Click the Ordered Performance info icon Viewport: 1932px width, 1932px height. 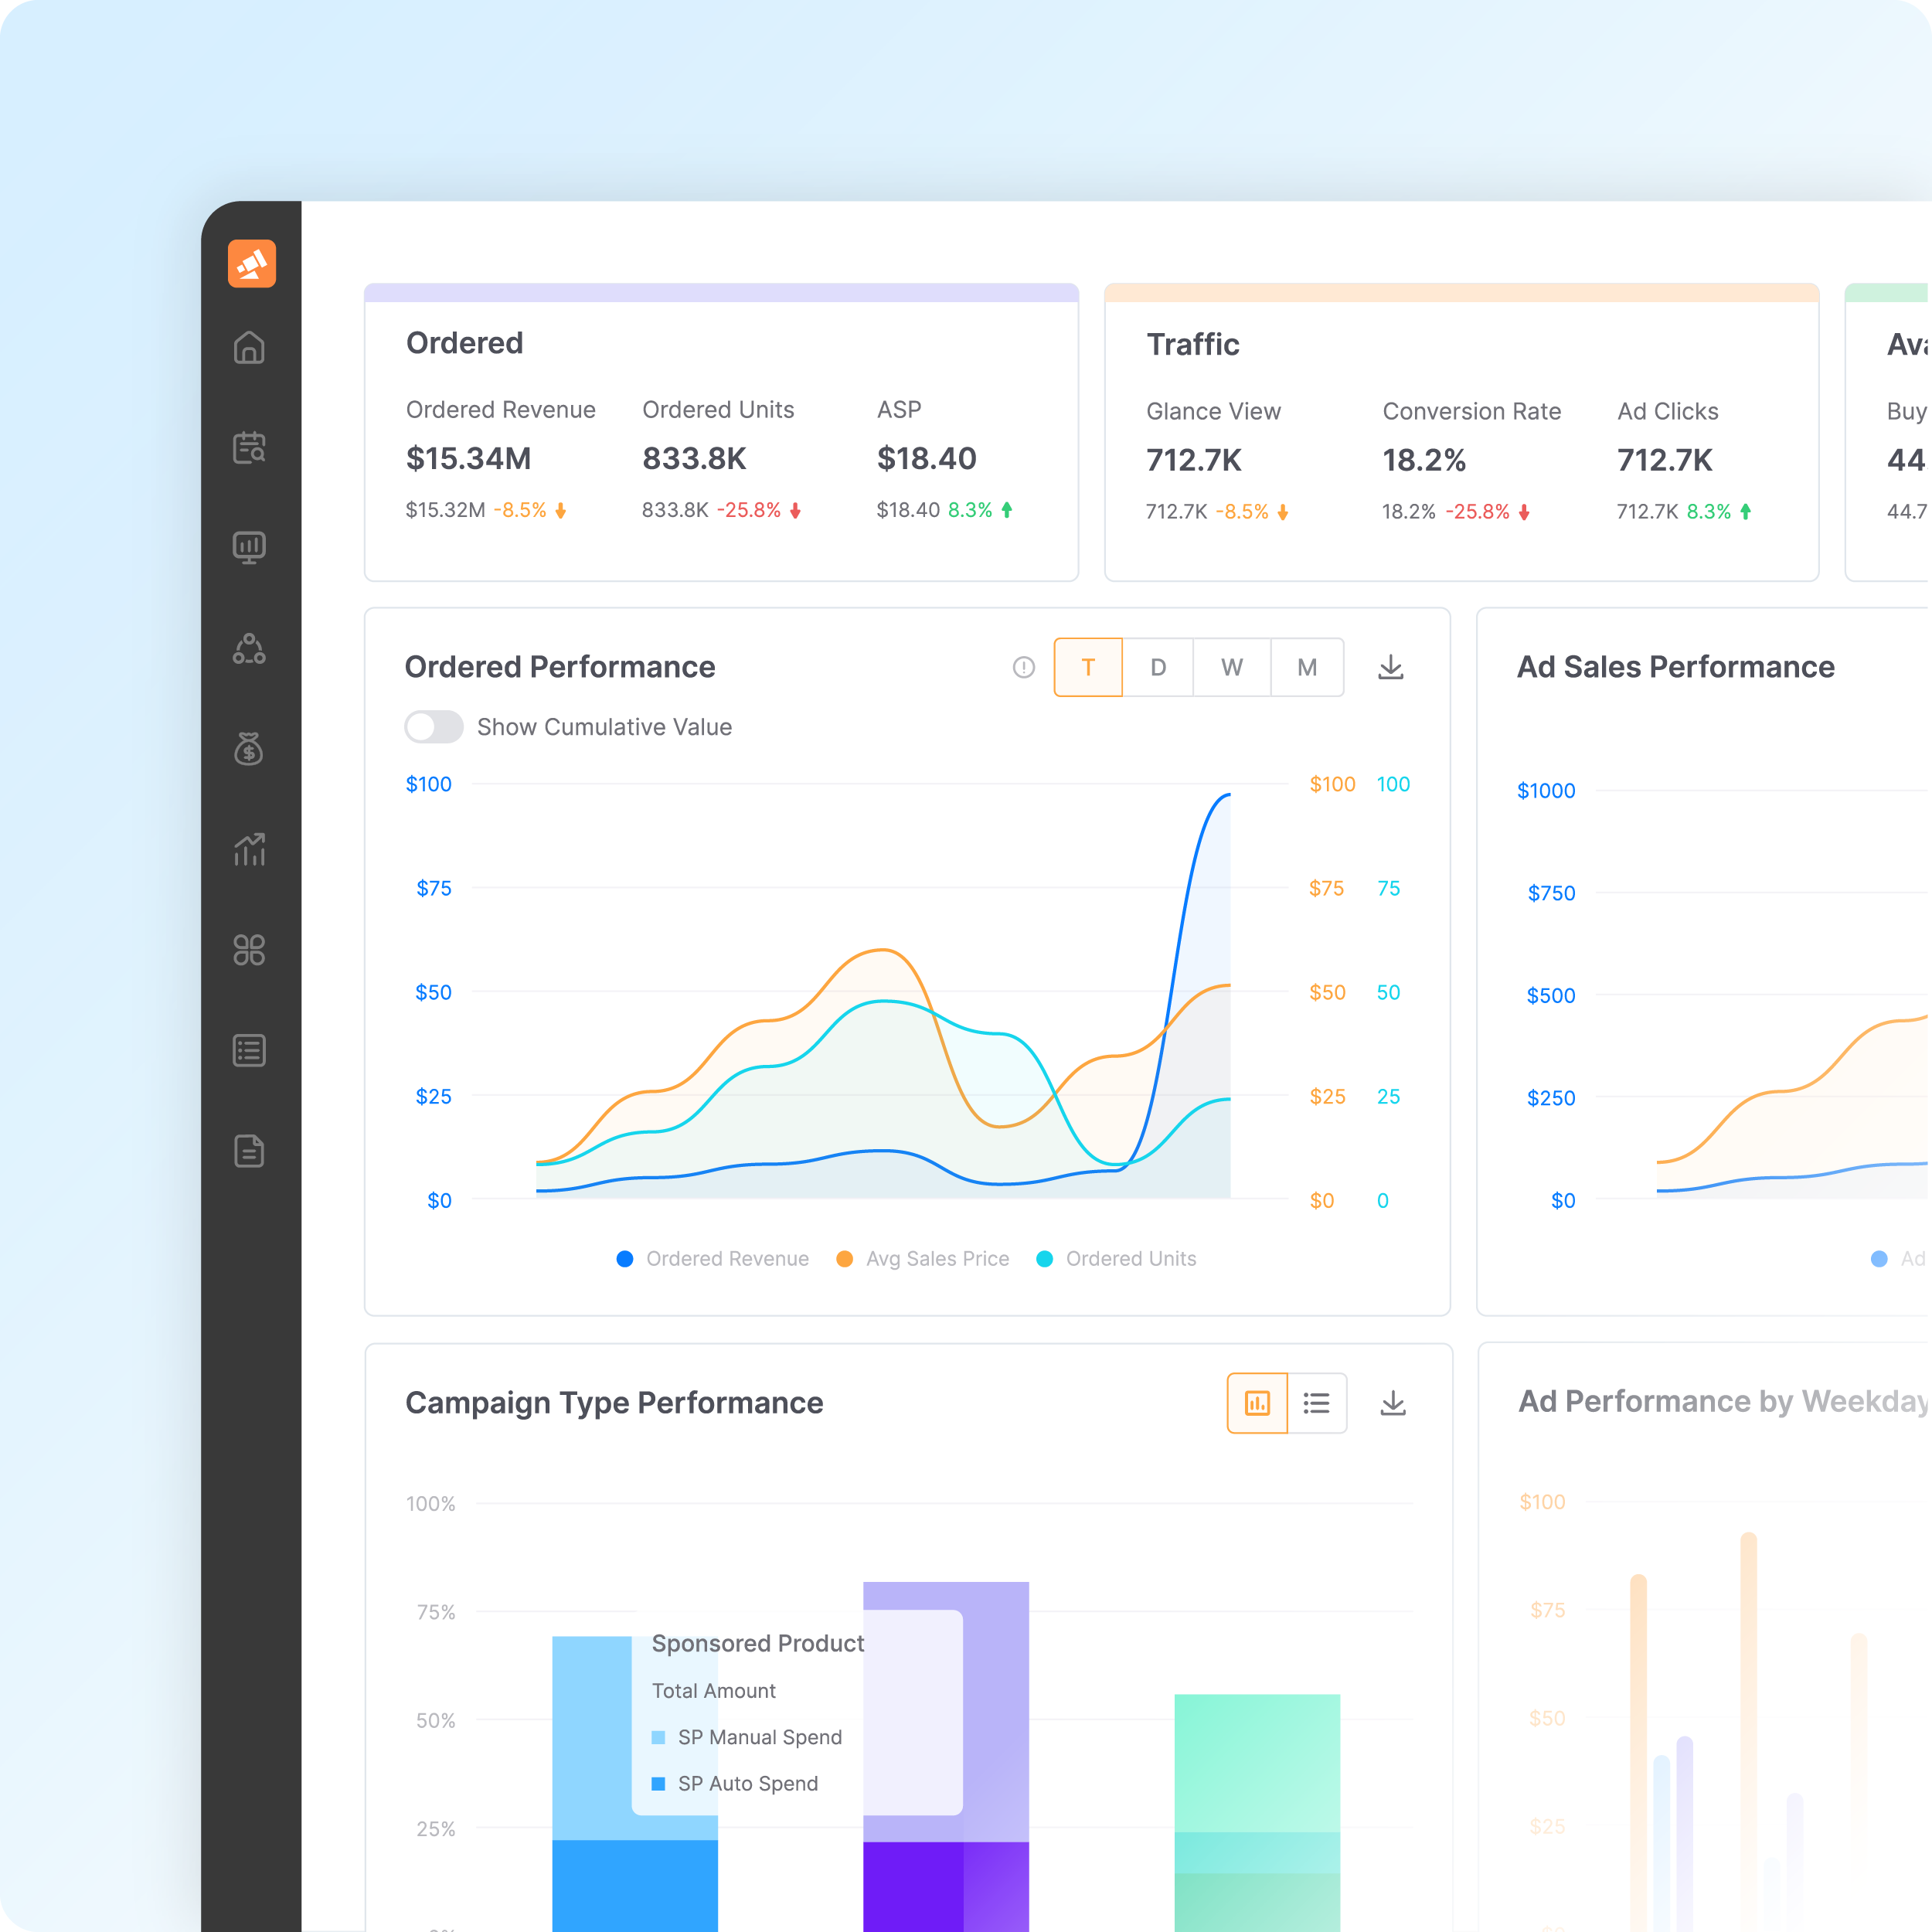click(x=1024, y=667)
